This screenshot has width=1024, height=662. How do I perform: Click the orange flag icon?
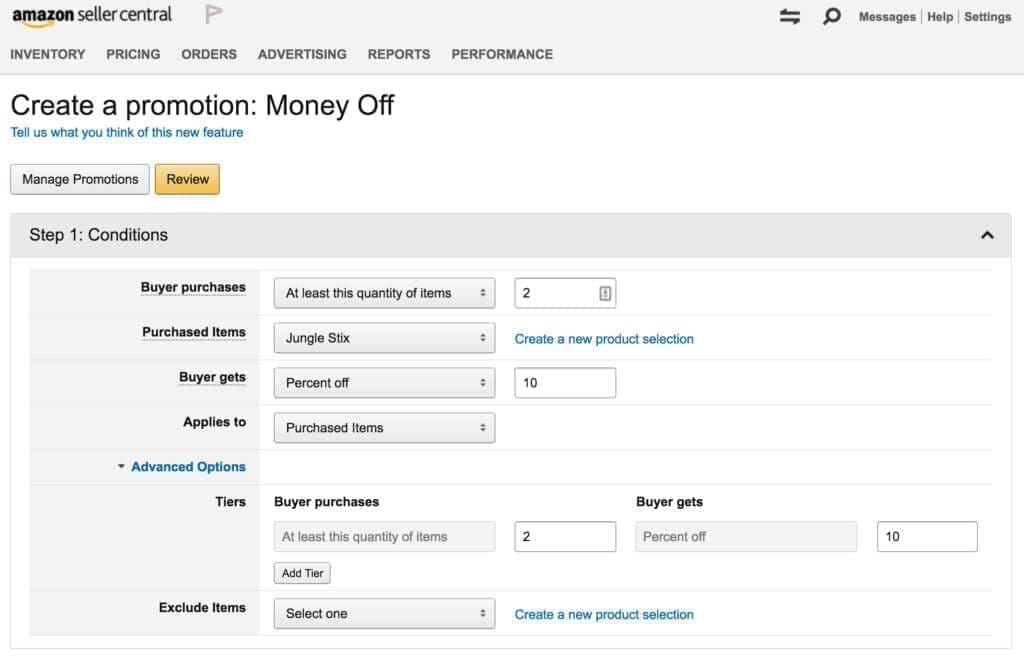(x=212, y=14)
